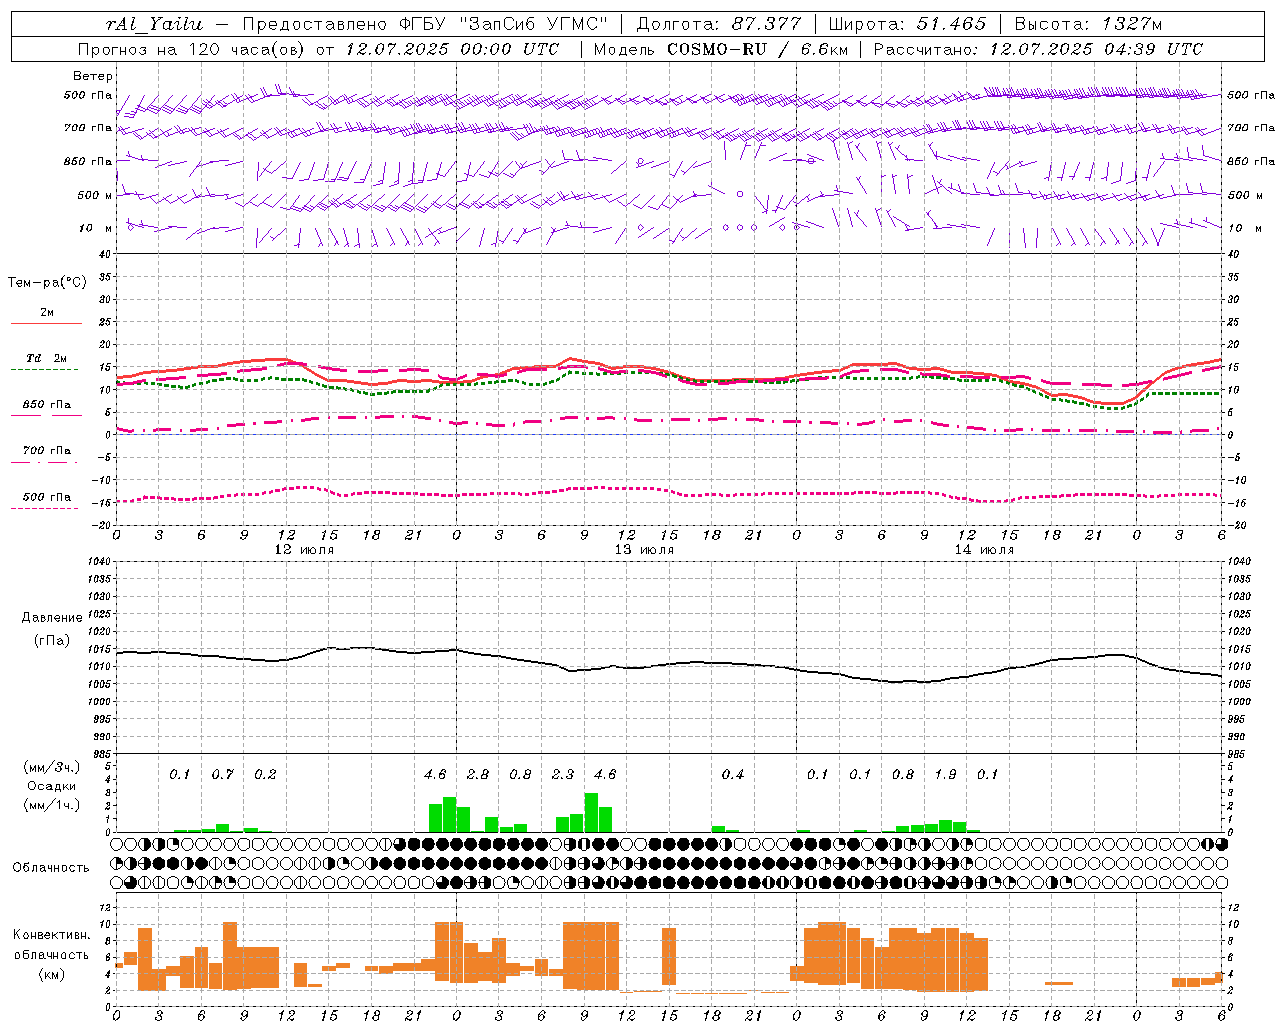Viewport: 1280px width, 1024px height.
Task: Click the precipitation value 1.9
Action: tap(945, 775)
